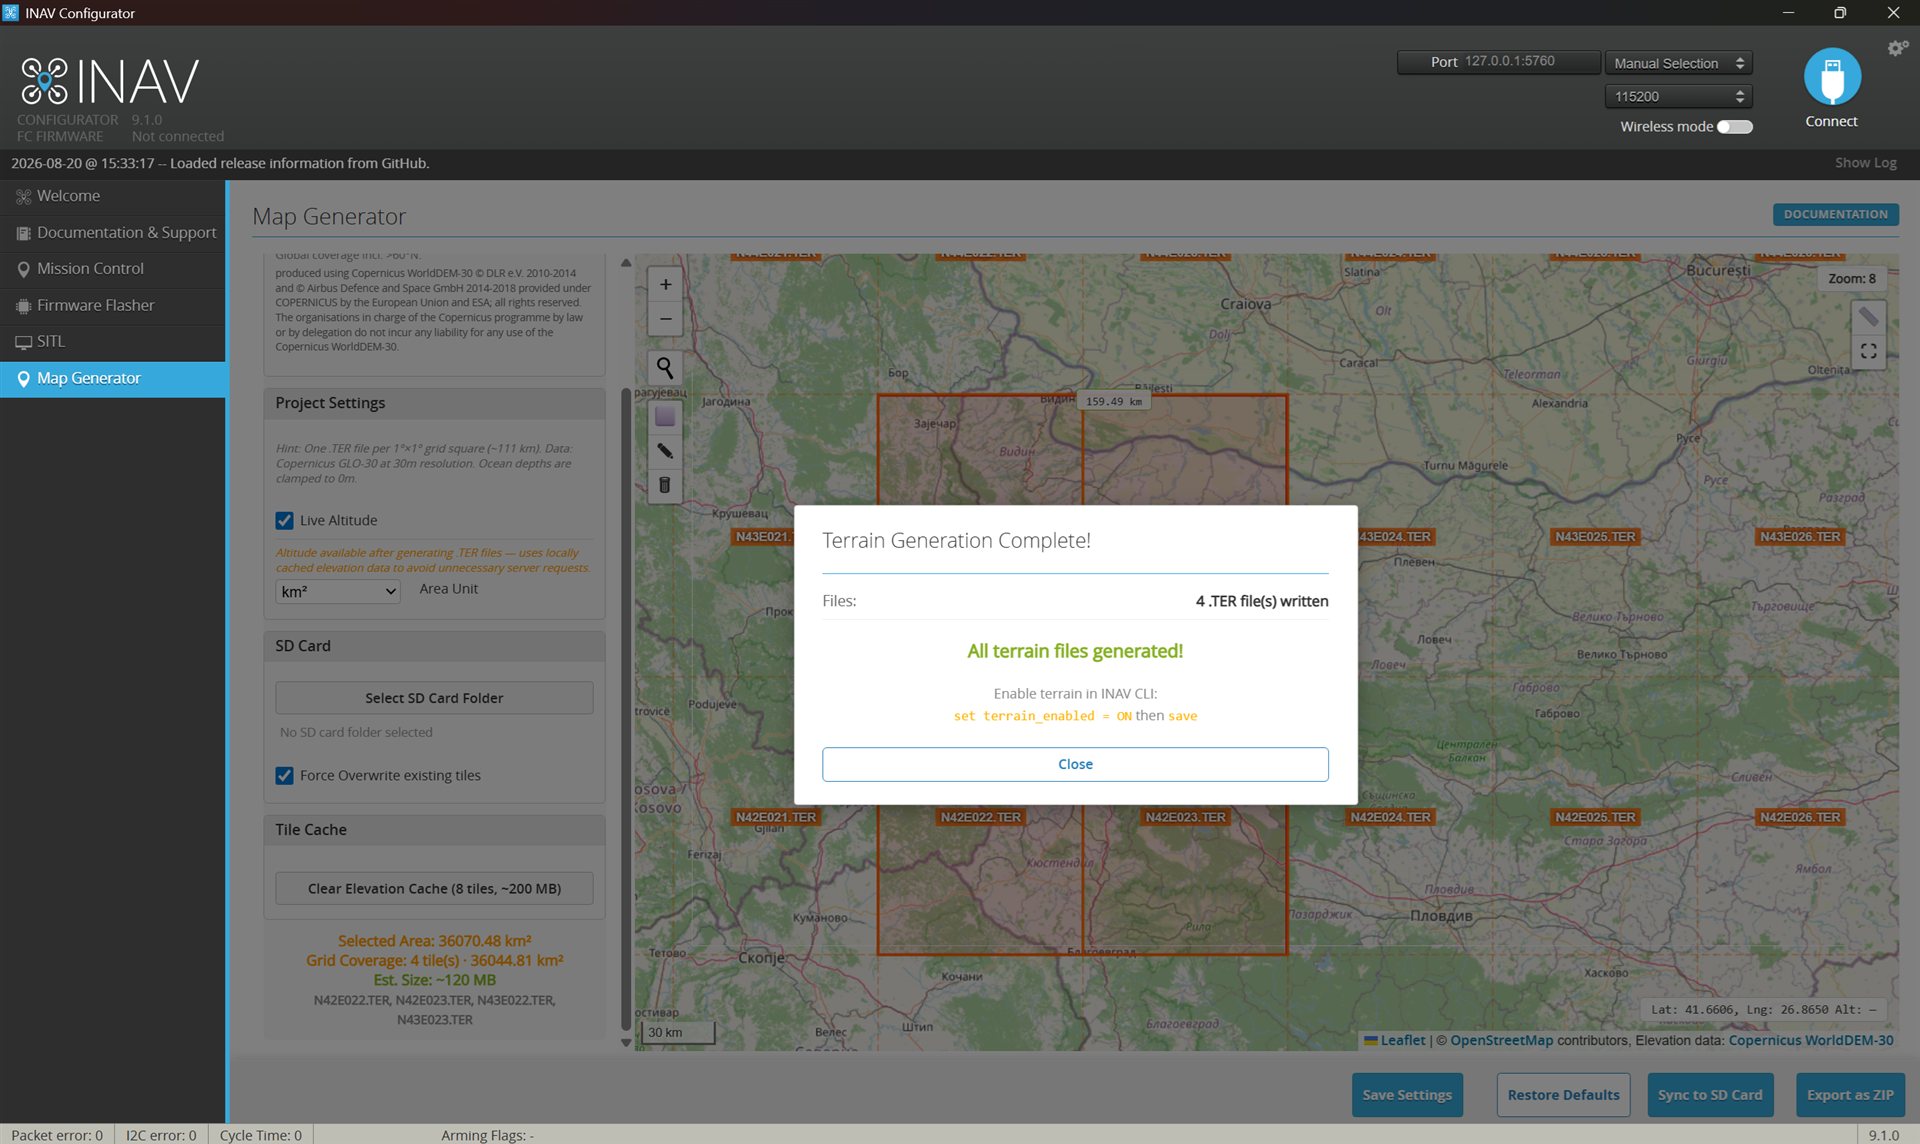This screenshot has width=1920, height=1144.
Task: Open the Copernicus WorldDEM-30 link
Action: pyautogui.click(x=1811, y=1041)
